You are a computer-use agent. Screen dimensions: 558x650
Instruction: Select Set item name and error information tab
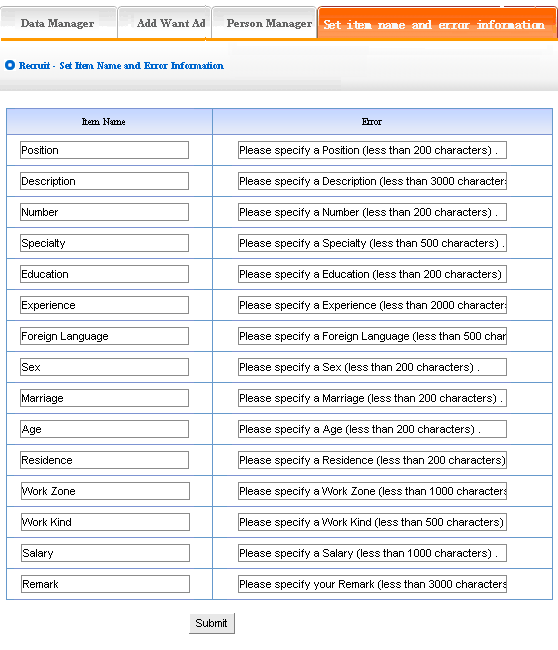pyautogui.click(x=437, y=24)
